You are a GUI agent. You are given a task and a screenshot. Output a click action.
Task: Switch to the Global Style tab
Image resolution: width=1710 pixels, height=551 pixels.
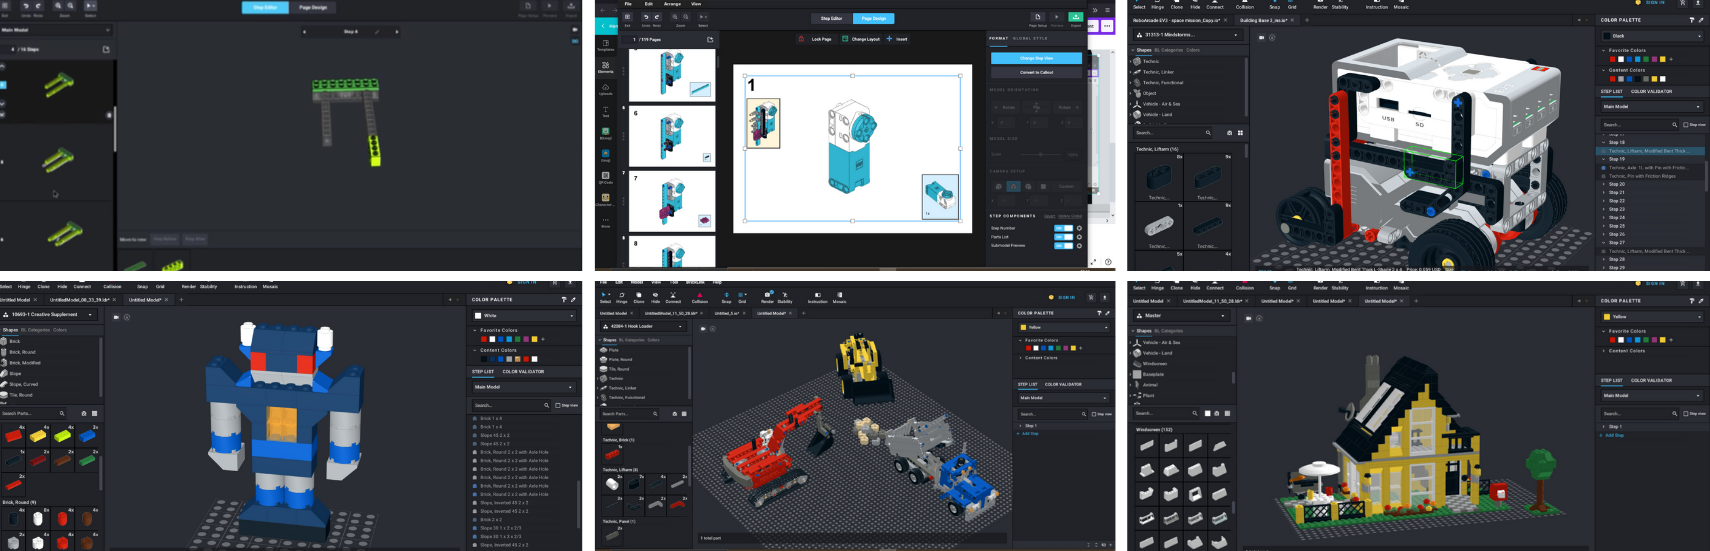coord(1030,39)
